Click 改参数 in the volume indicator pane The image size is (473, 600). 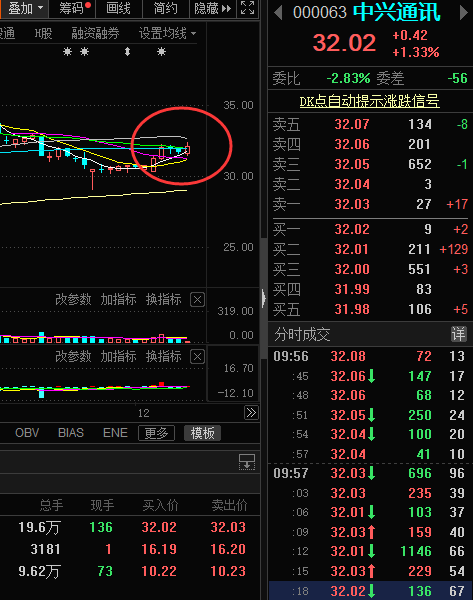[73, 299]
